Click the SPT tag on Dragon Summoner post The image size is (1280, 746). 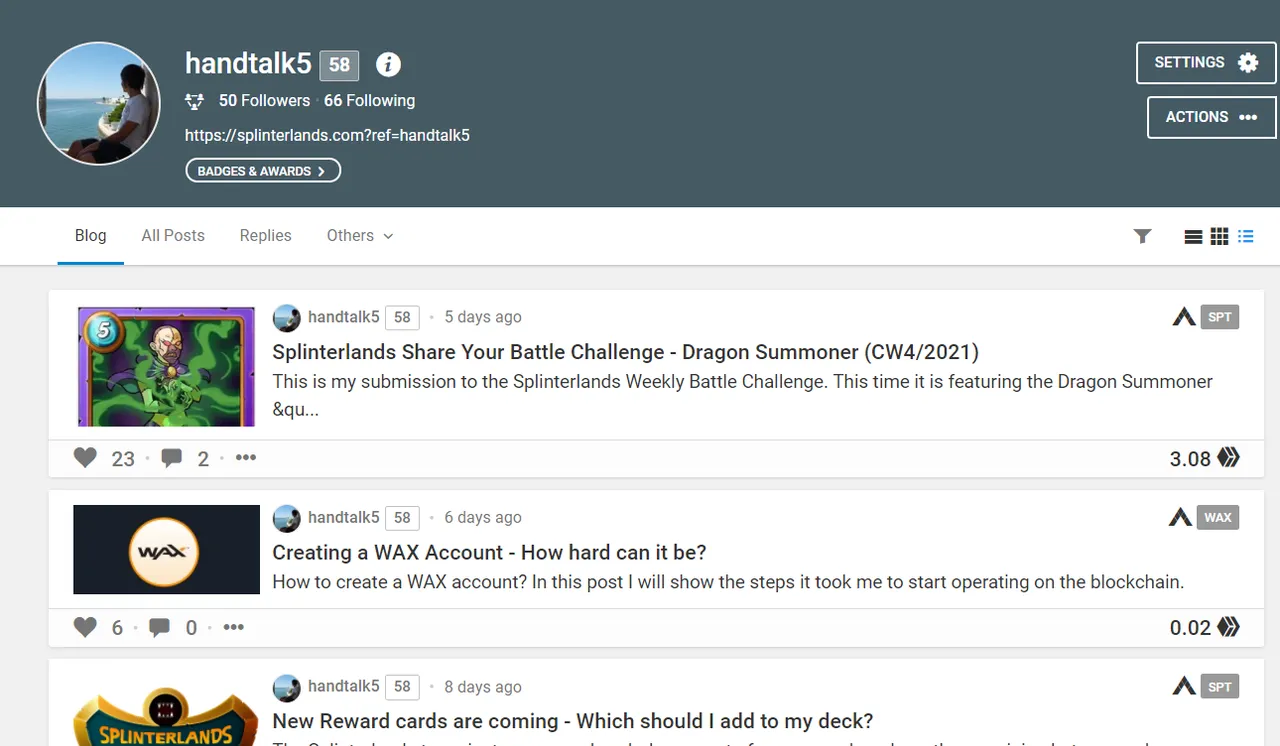[x=1220, y=317]
